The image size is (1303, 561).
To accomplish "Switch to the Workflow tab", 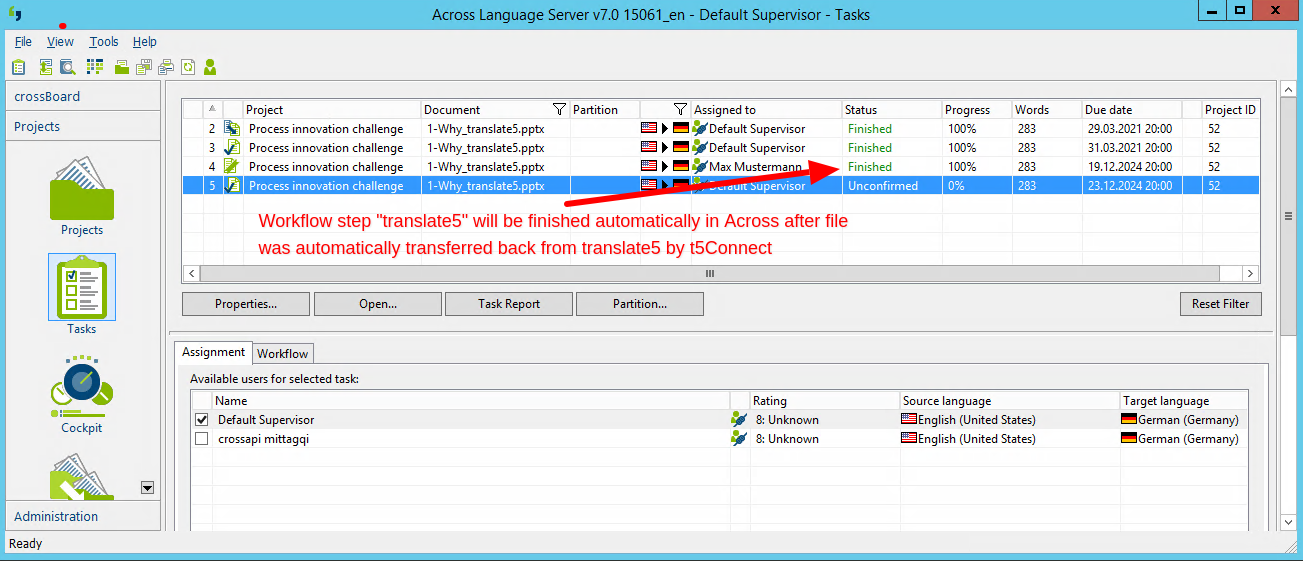I will click(x=283, y=353).
